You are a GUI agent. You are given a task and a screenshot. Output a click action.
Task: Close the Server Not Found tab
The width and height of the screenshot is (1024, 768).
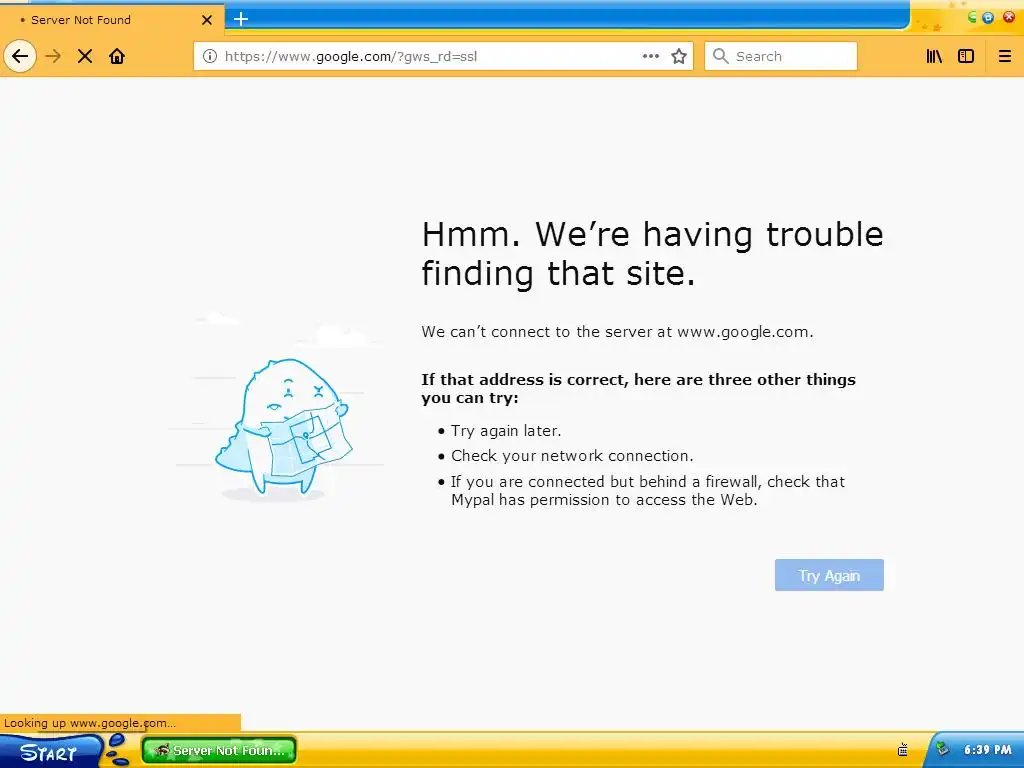(x=206, y=20)
